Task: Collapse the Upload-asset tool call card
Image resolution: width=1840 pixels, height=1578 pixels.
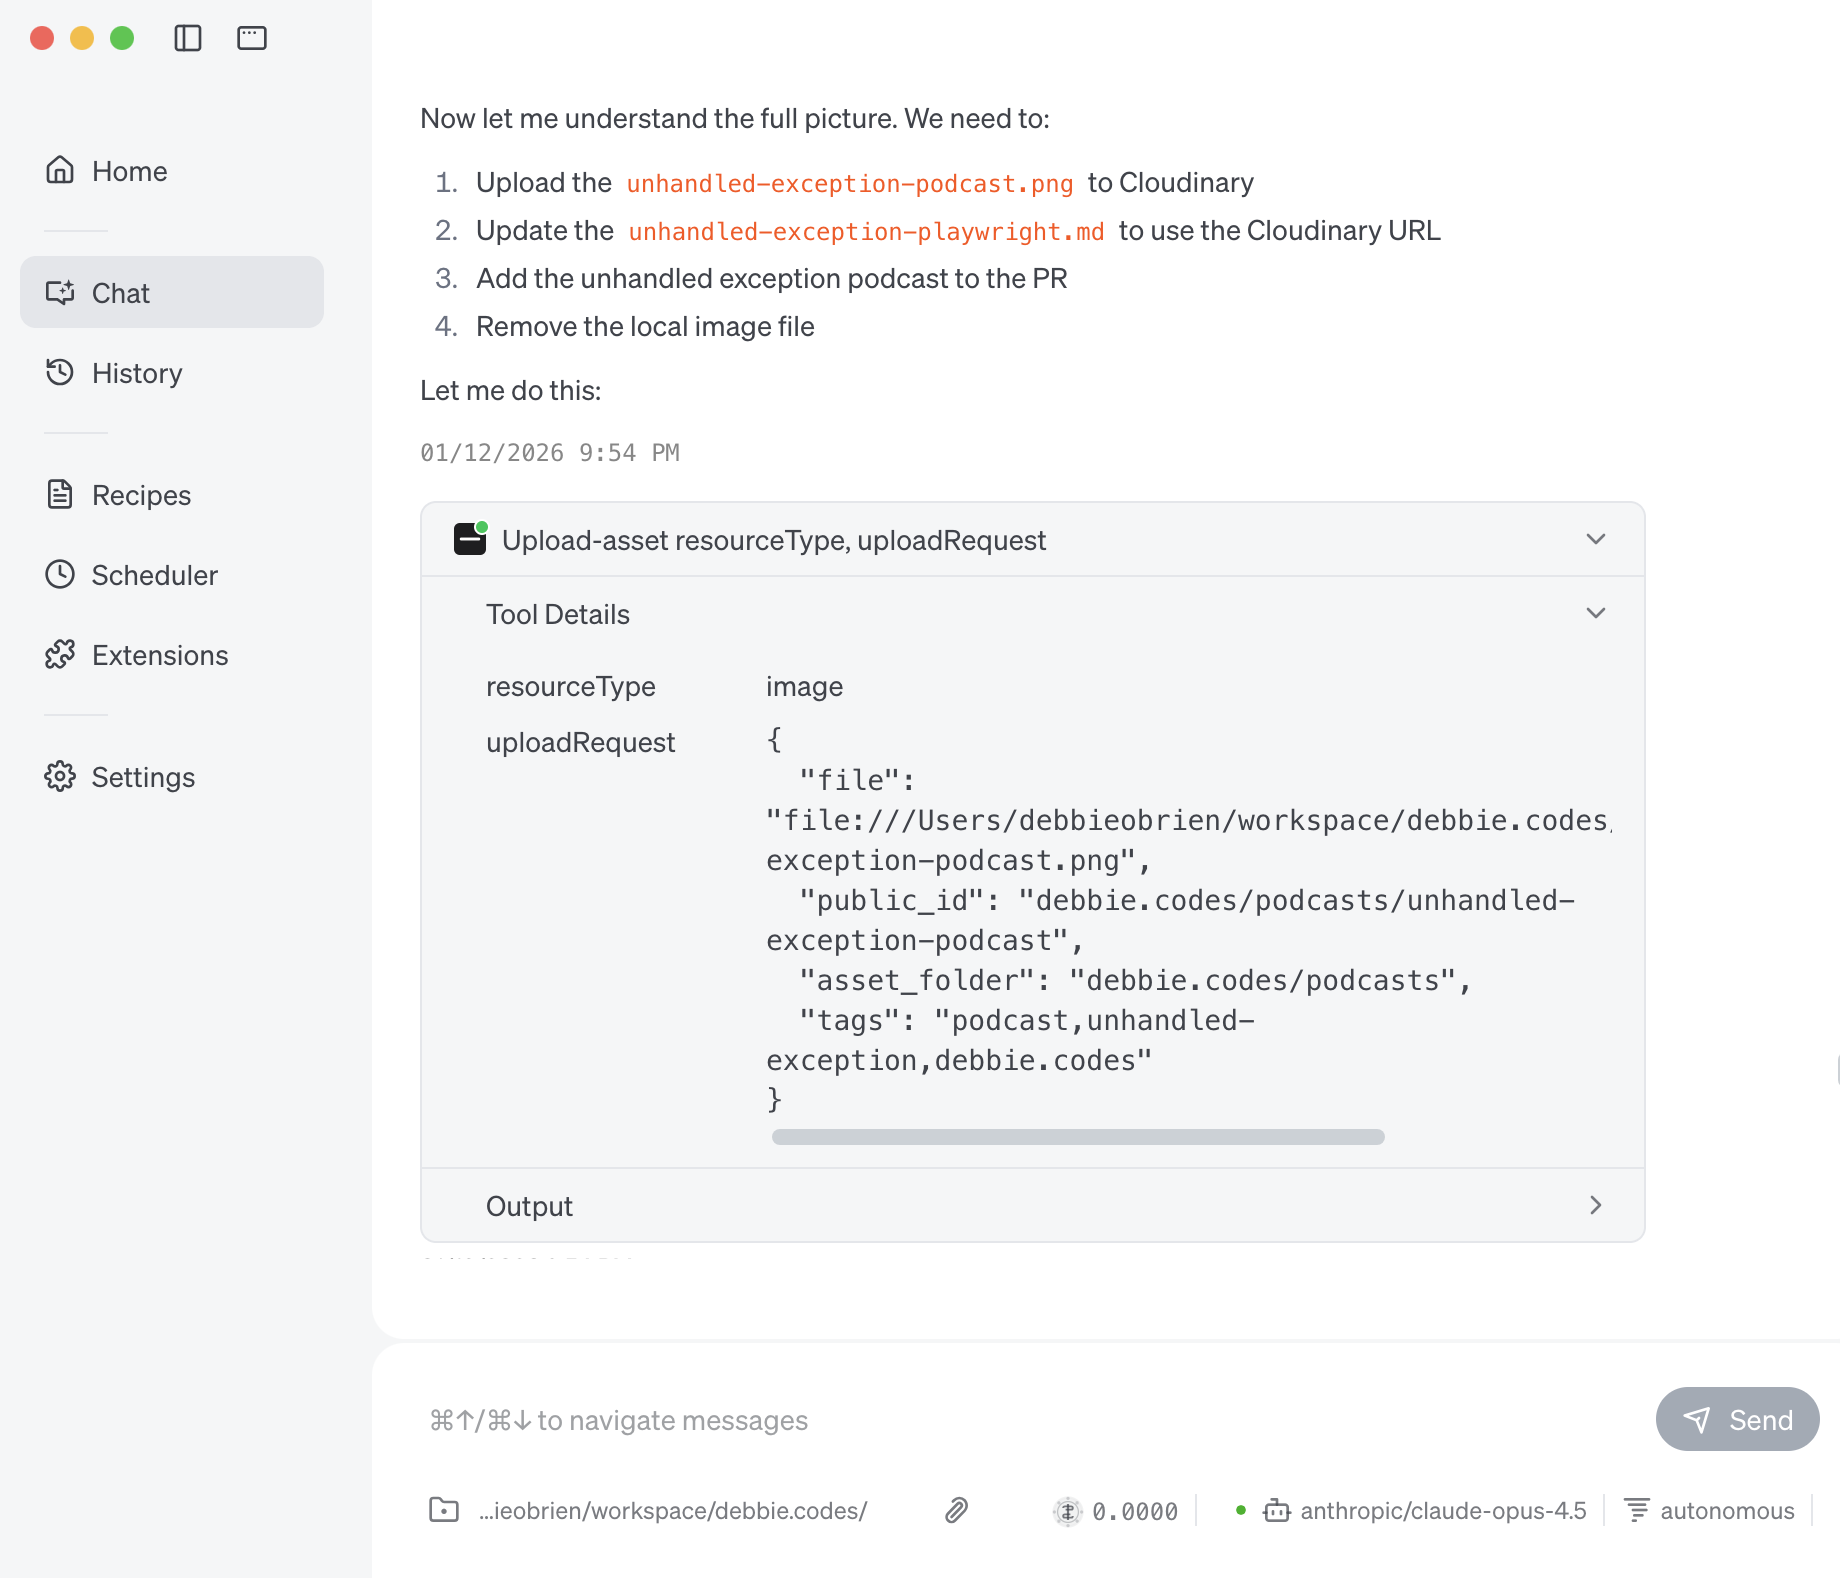Action: tap(1596, 539)
